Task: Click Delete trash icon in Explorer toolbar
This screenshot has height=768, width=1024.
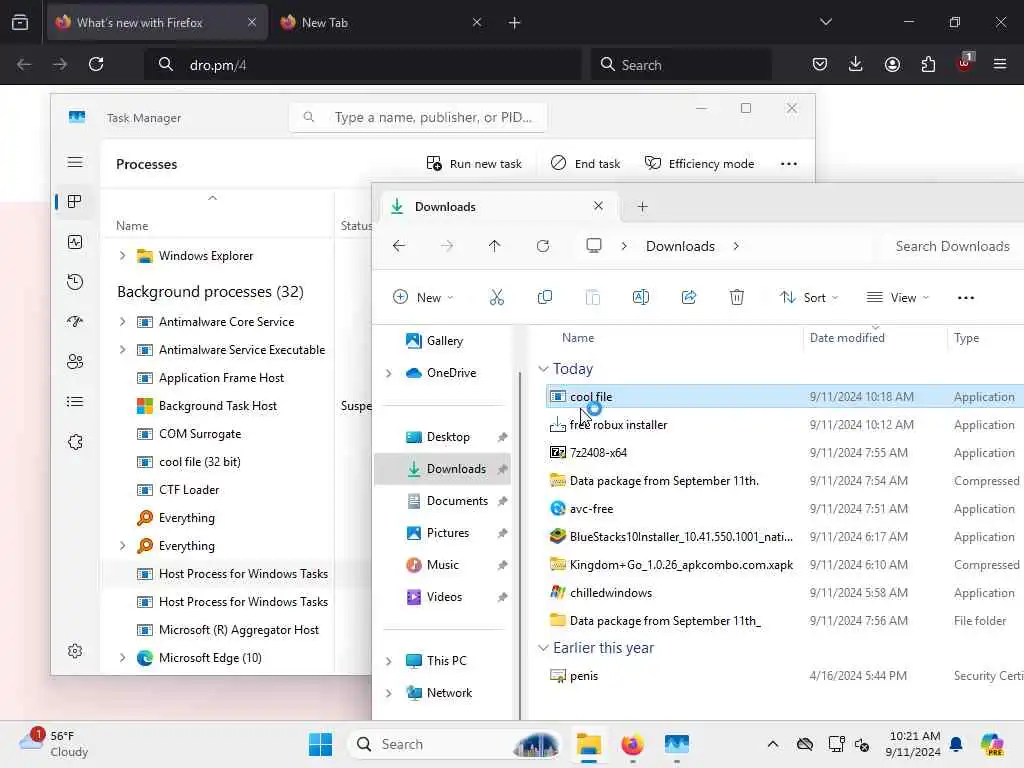Action: point(737,298)
